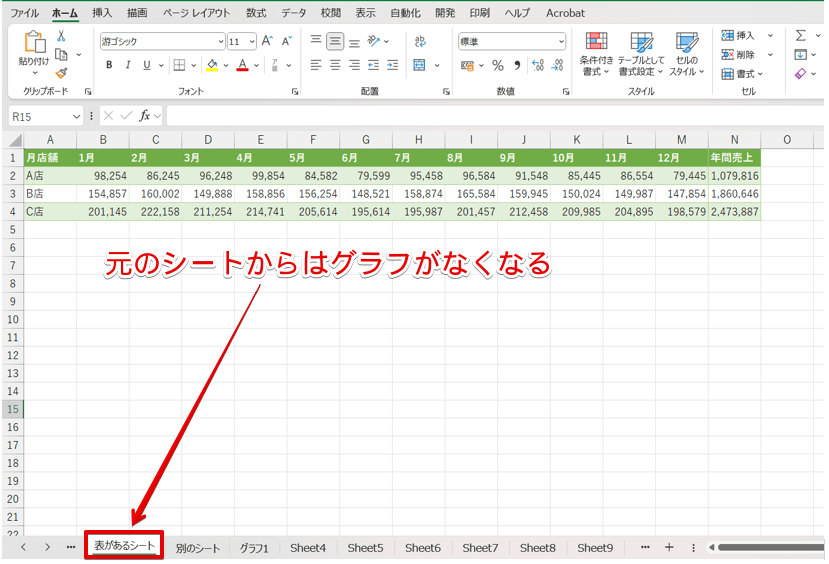Image resolution: width=829 pixels, height=564 pixels.
Task: Open the 標準 number format dropdown
Action: [x=560, y=41]
